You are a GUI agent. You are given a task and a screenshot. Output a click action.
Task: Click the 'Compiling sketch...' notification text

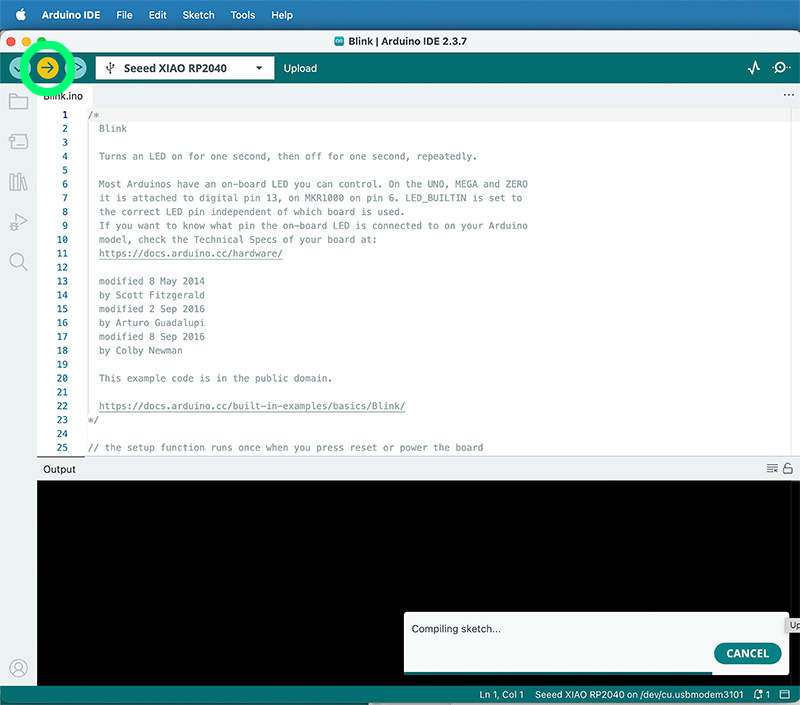click(456, 628)
